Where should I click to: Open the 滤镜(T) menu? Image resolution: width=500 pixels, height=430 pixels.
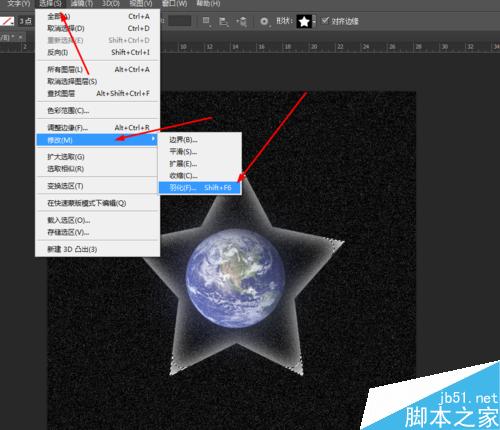pyautogui.click(x=82, y=4)
